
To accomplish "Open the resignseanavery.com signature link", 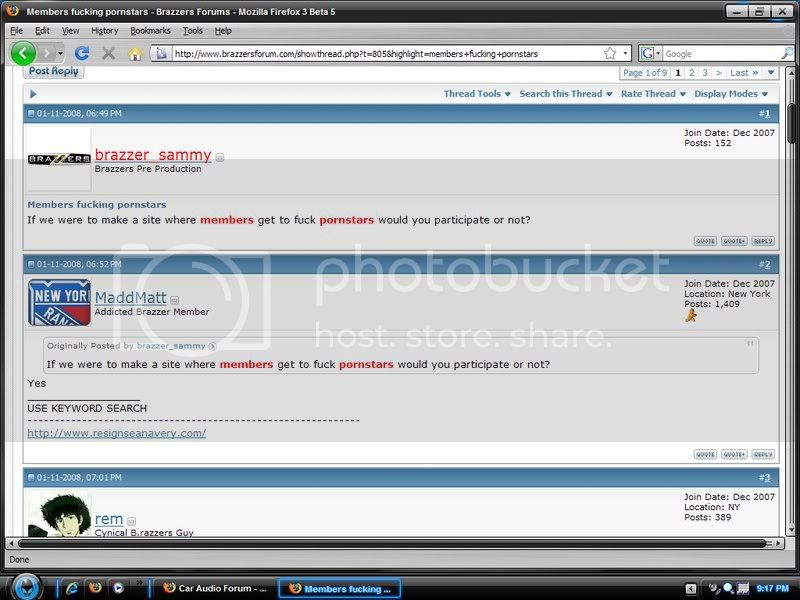I will pos(116,433).
